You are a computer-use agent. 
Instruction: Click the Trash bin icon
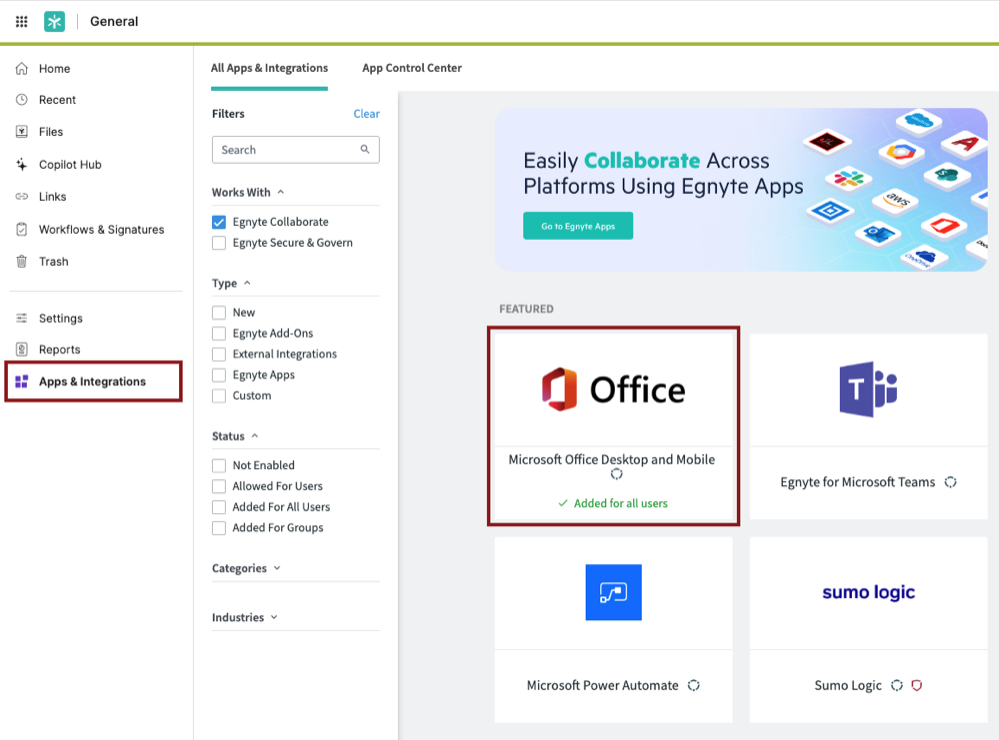22,261
